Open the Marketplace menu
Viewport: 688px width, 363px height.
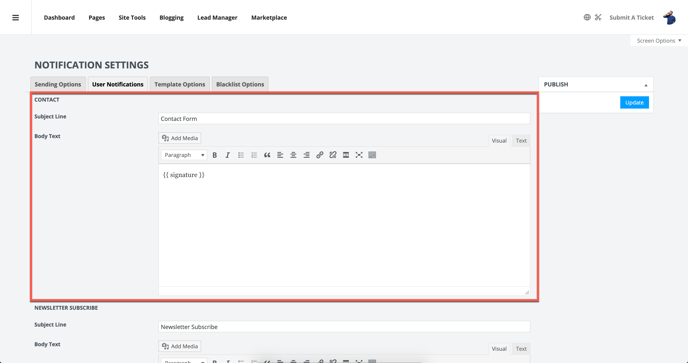coord(269,18)
